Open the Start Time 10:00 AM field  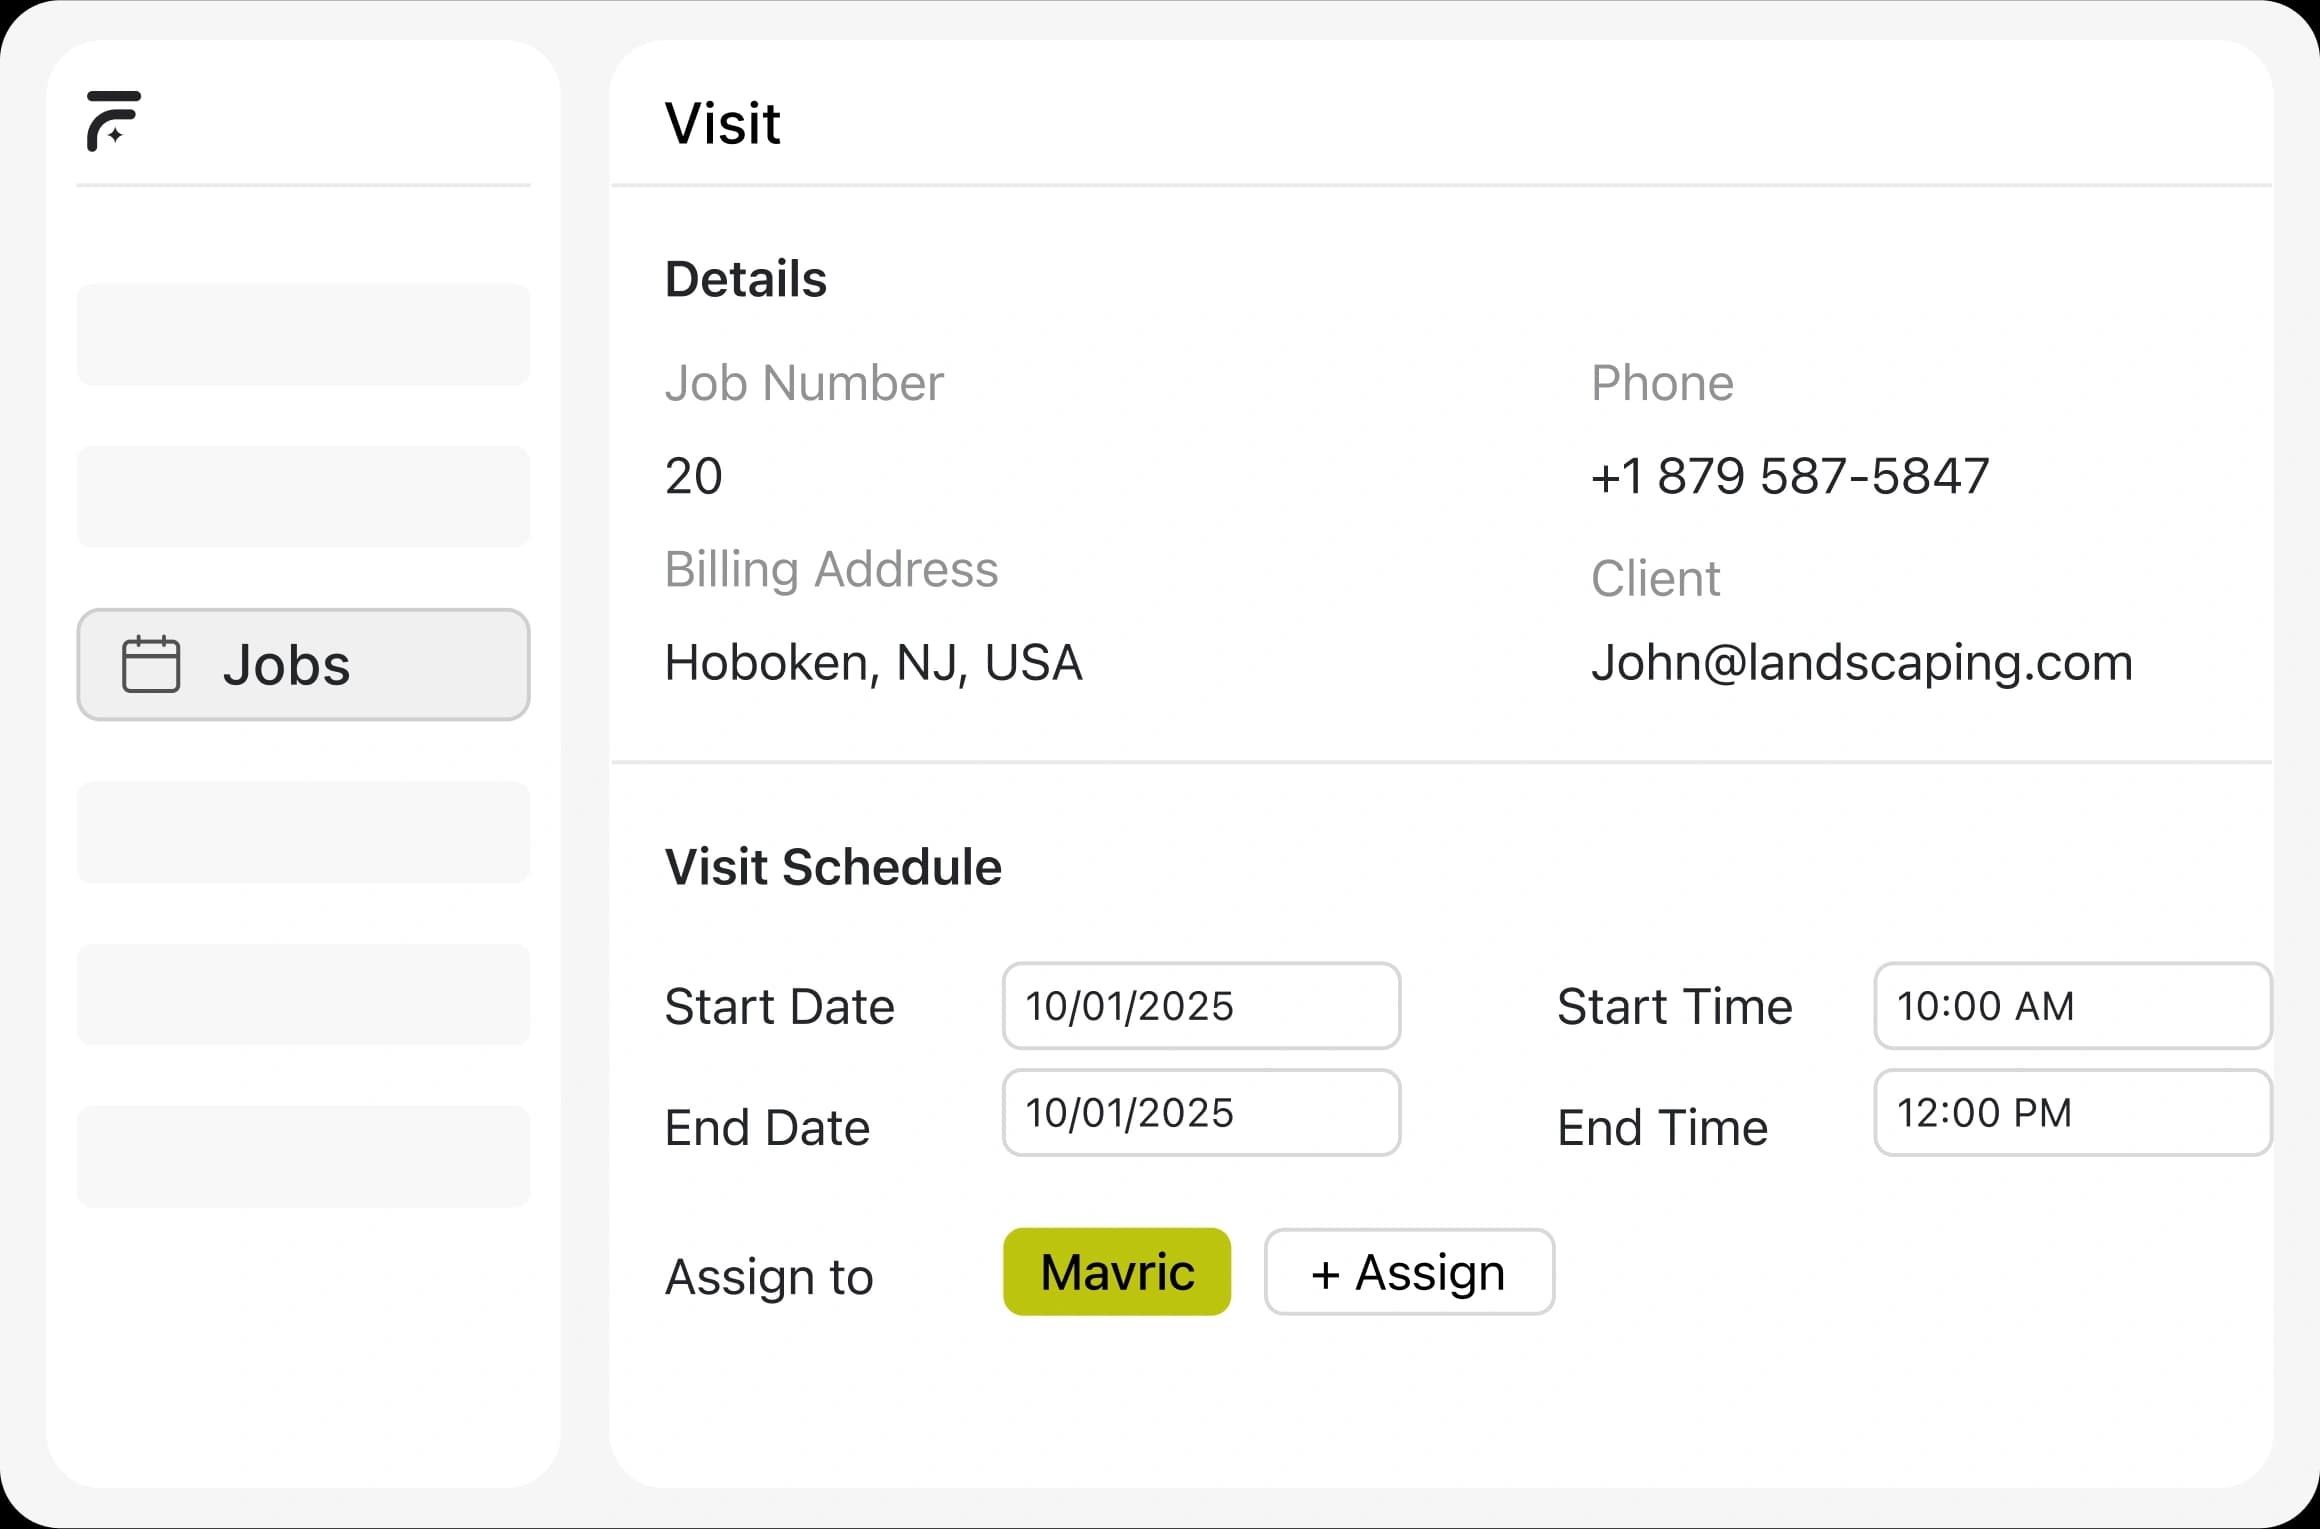[x=2071, y=1006]
